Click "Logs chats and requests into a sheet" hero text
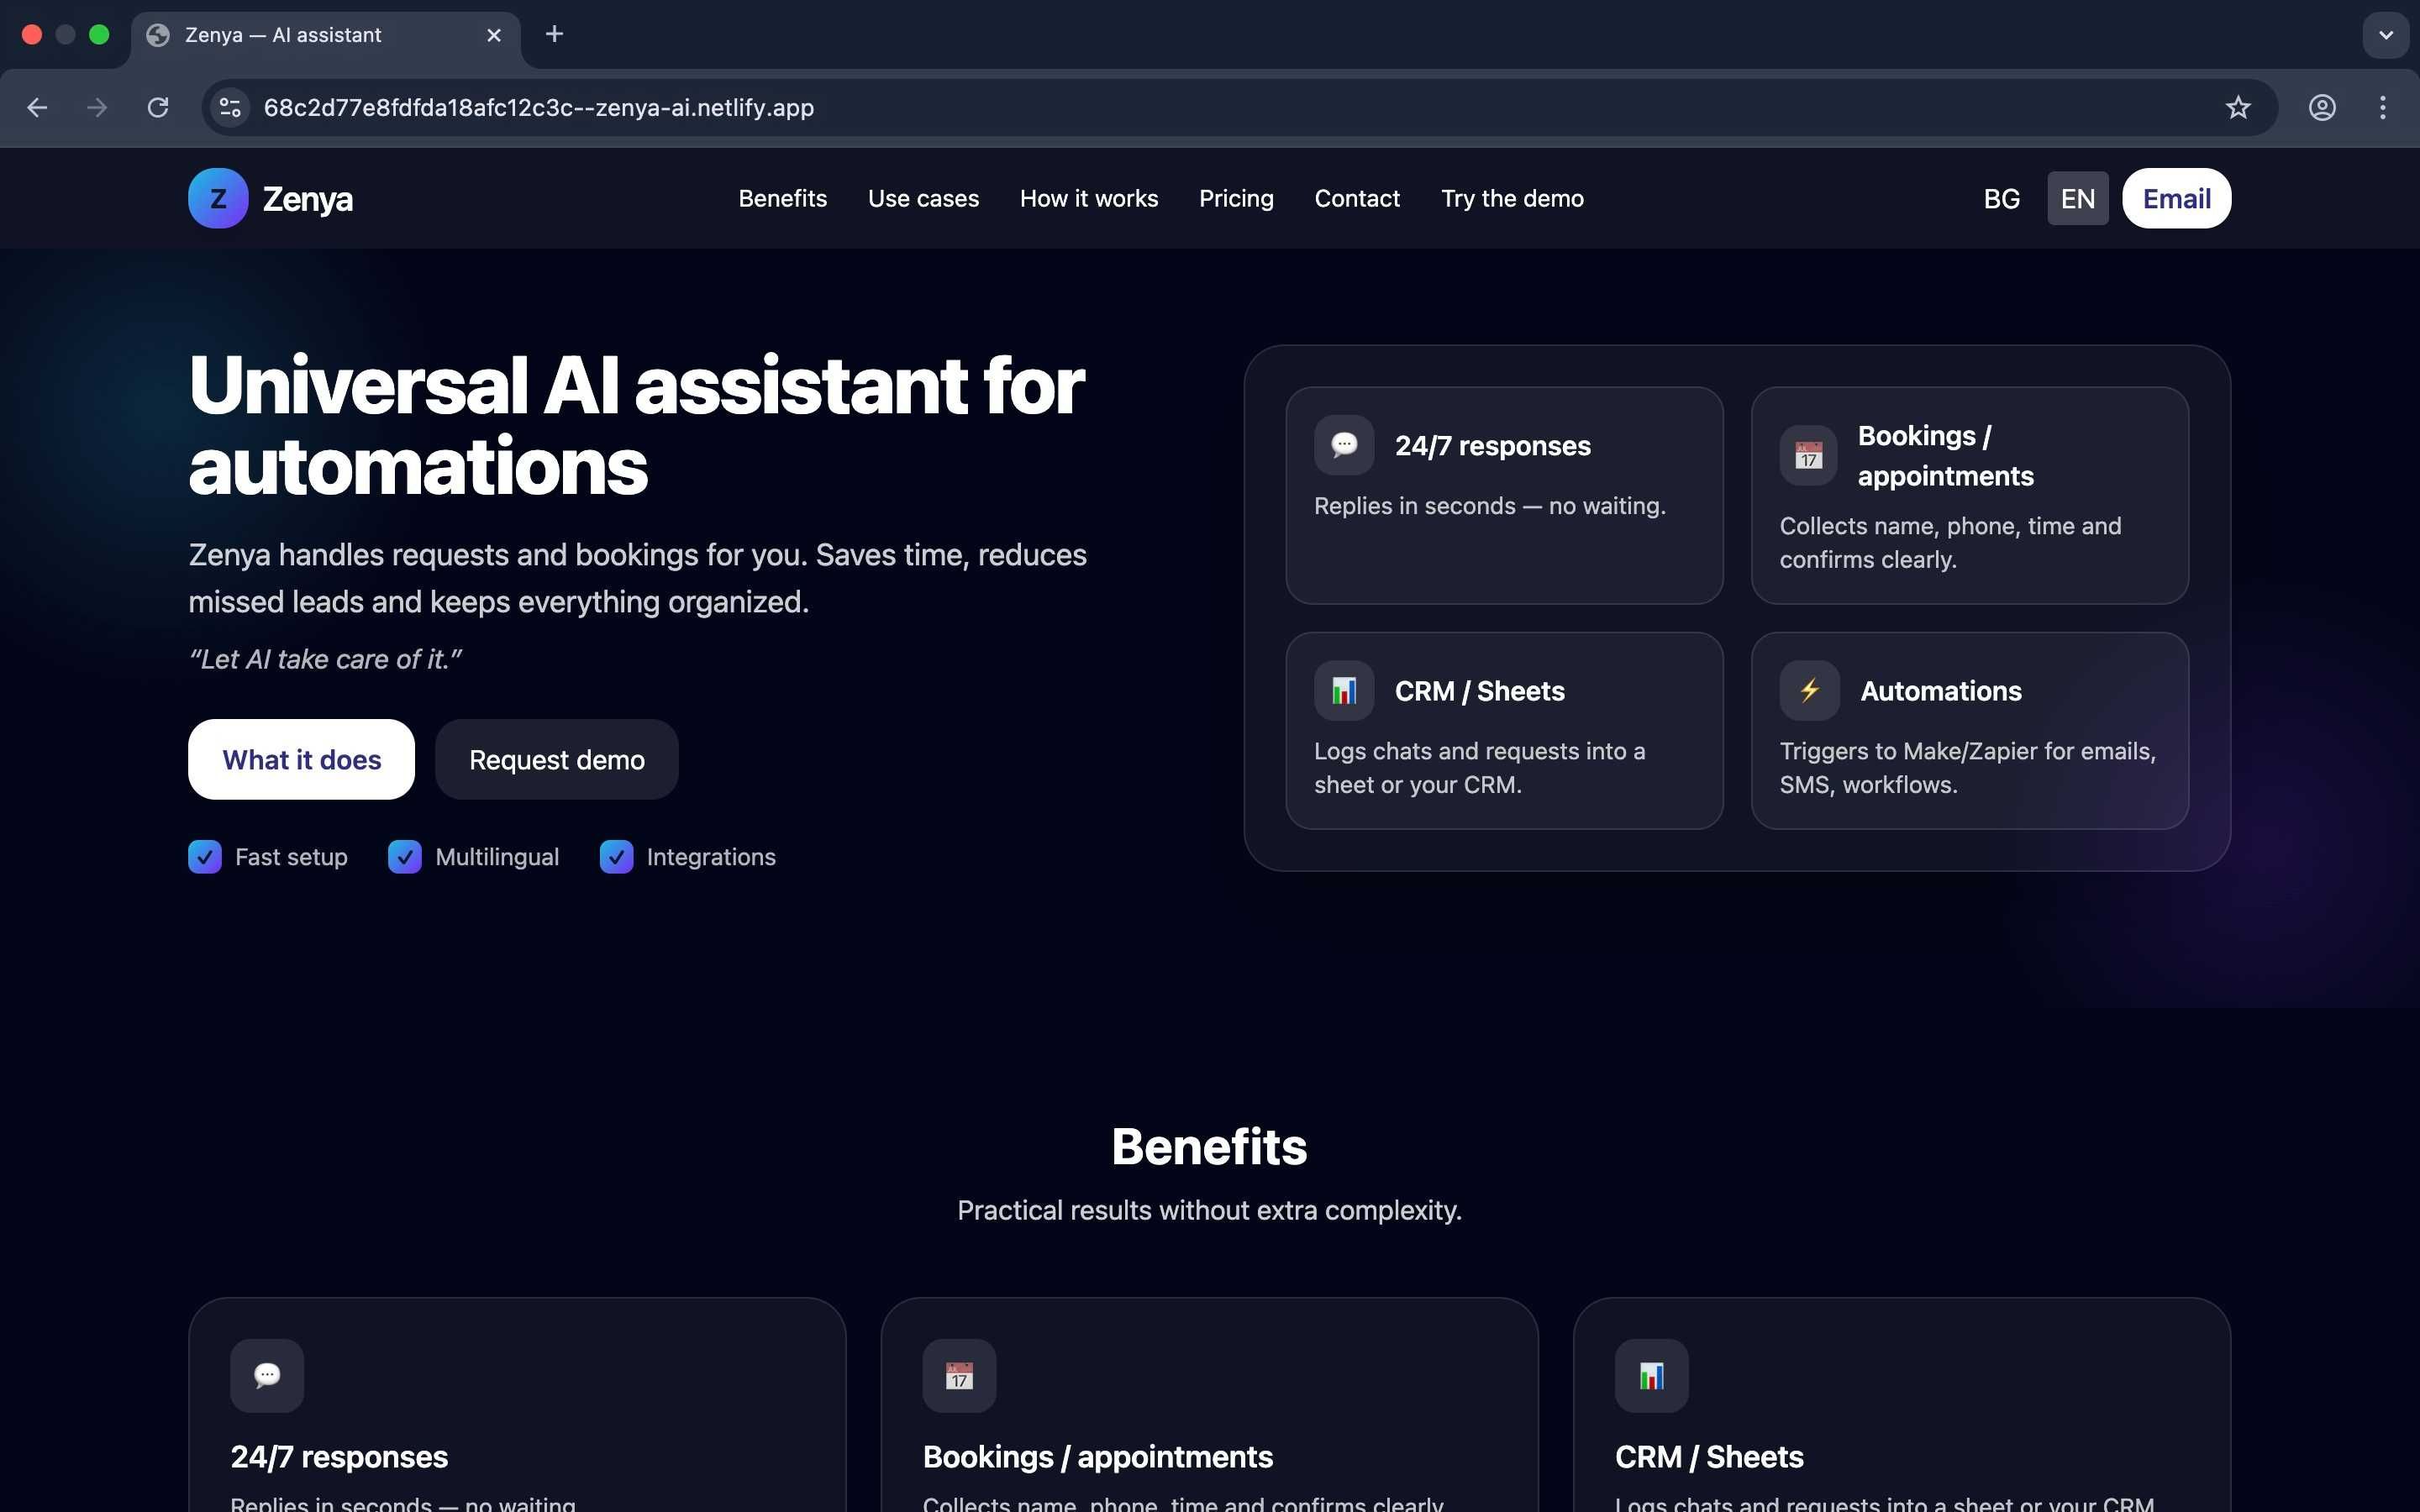The image size is (2420, 1512). point(1479,768)
